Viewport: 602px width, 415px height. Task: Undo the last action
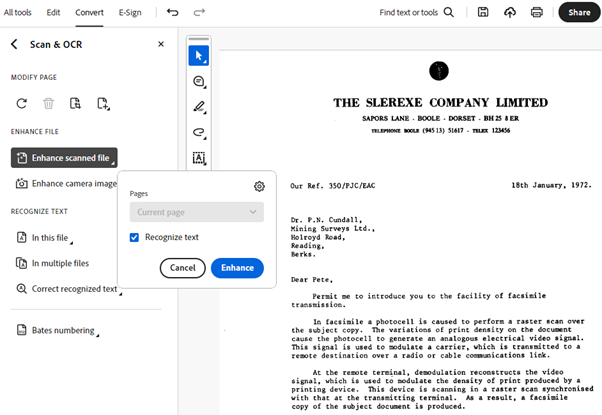[x=172, y=12]
